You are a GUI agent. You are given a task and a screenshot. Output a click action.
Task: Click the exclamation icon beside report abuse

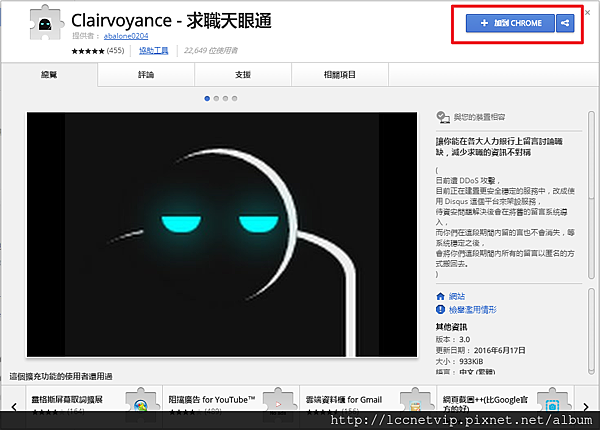[x=440, y=309]
